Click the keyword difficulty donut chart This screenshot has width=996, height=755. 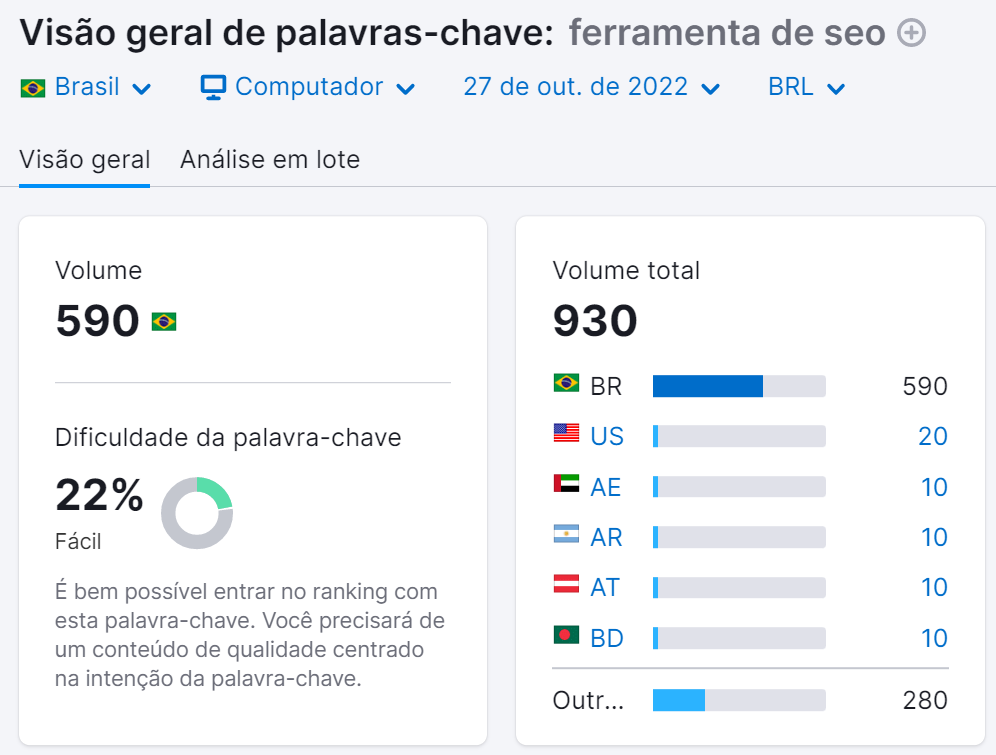(x=197, y=512)
